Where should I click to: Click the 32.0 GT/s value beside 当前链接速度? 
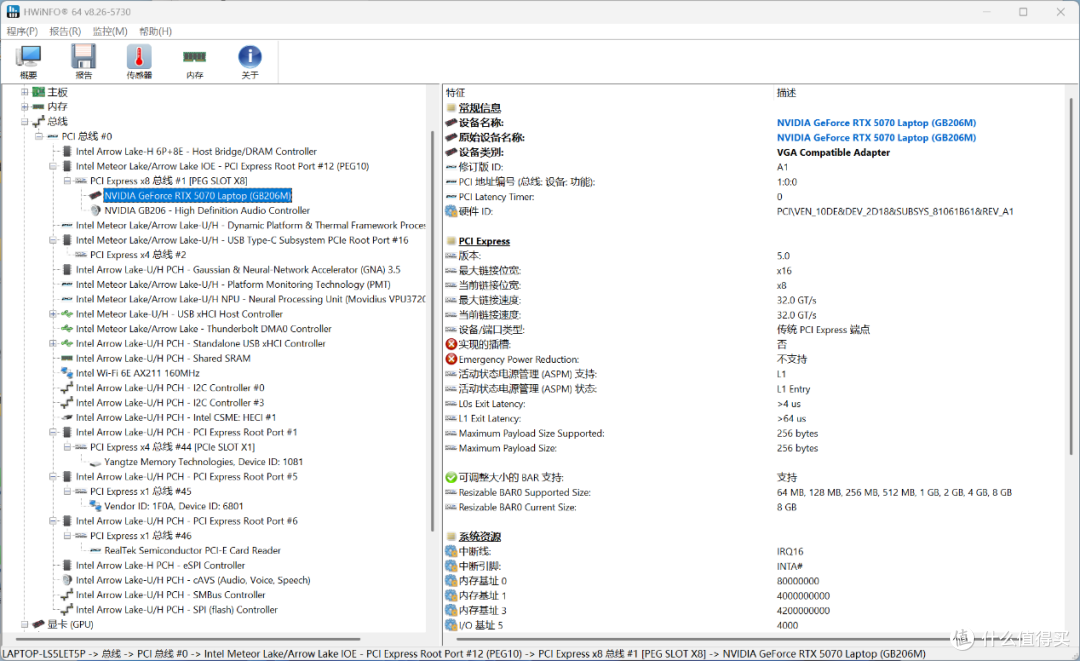(796, 315)
